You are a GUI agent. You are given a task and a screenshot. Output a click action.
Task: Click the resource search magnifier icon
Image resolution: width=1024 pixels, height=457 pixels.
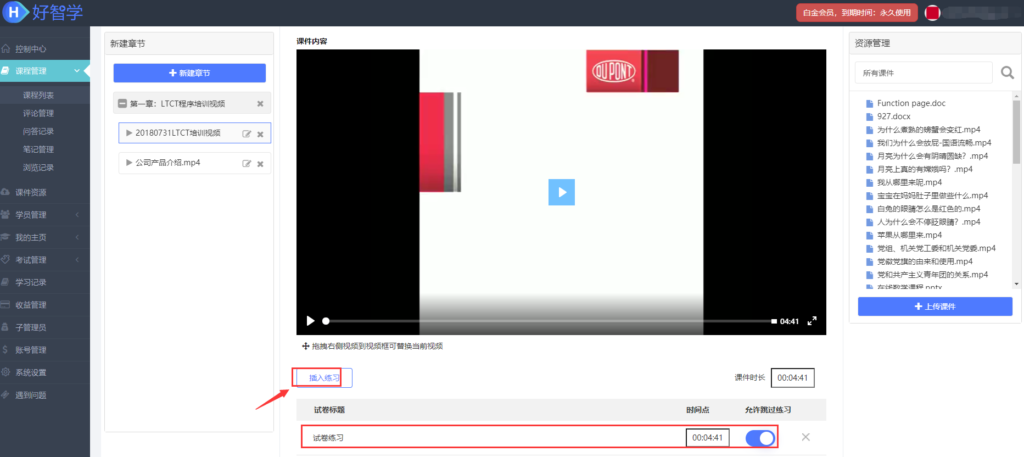click(1008, 72)
